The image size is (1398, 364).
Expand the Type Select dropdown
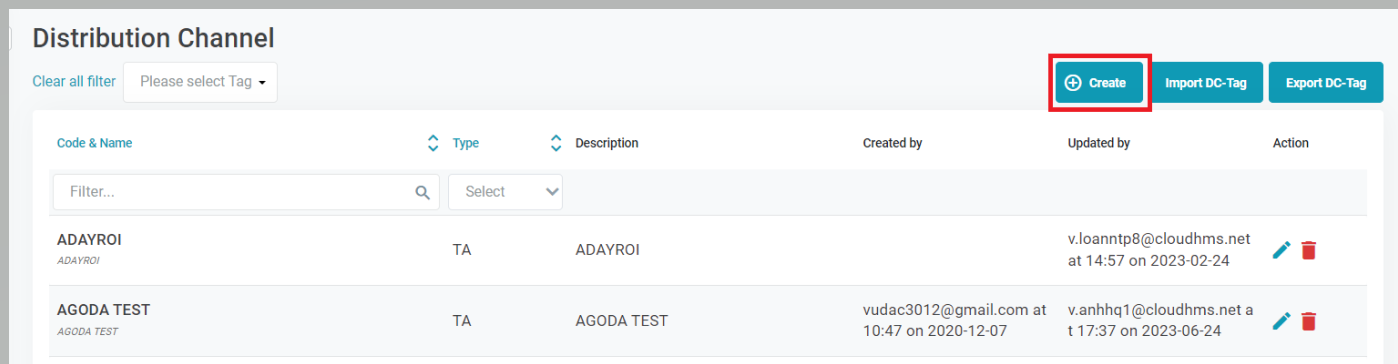505,192
